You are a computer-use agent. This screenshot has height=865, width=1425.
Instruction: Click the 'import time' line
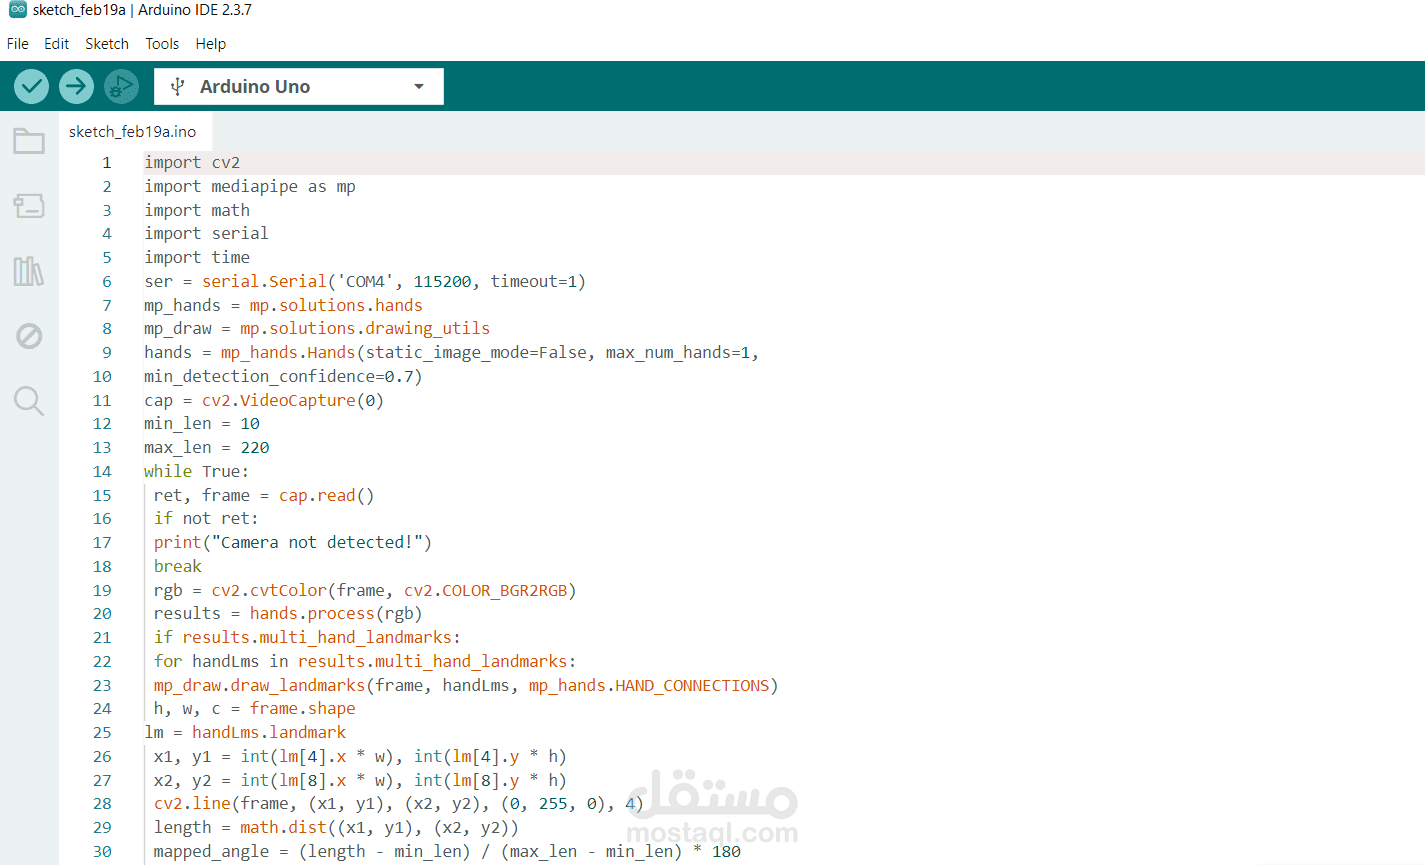pyautogui.click(x=197, y=258)
